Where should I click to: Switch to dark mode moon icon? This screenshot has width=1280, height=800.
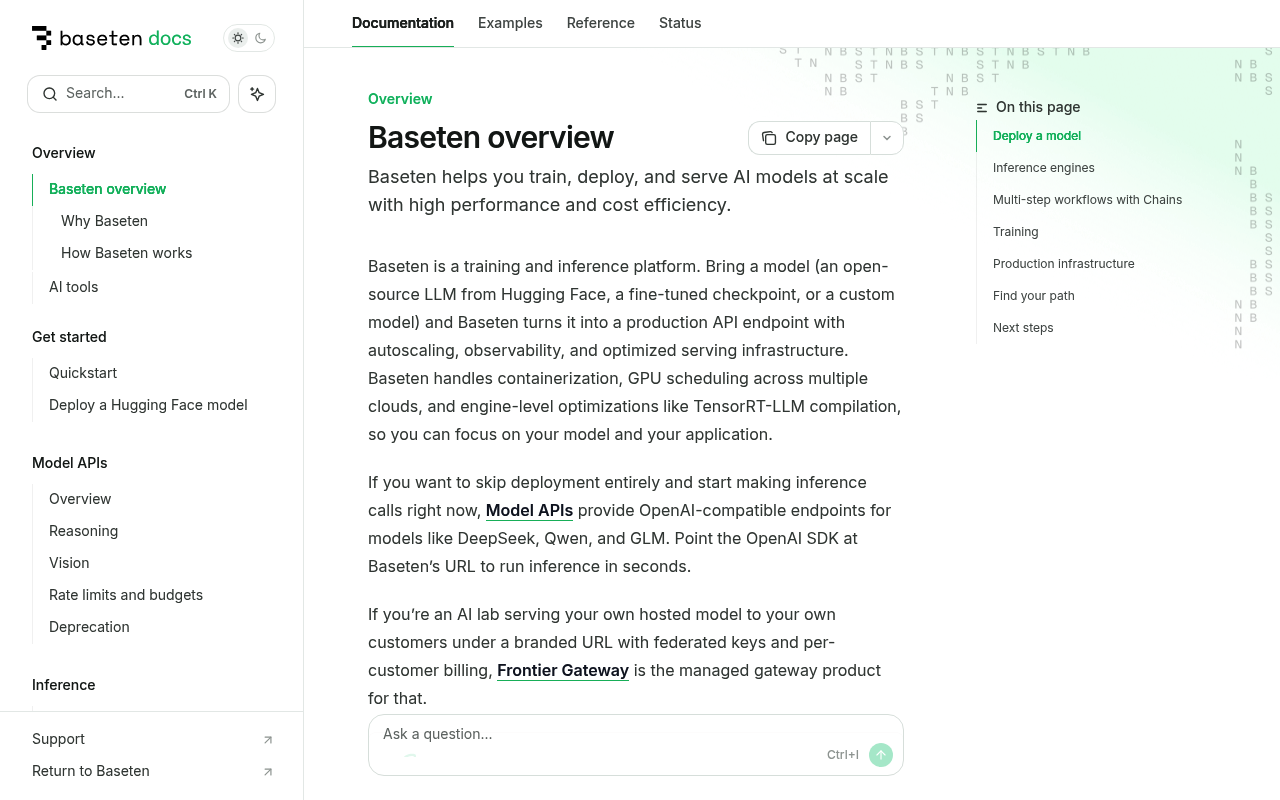coord(261,38)
